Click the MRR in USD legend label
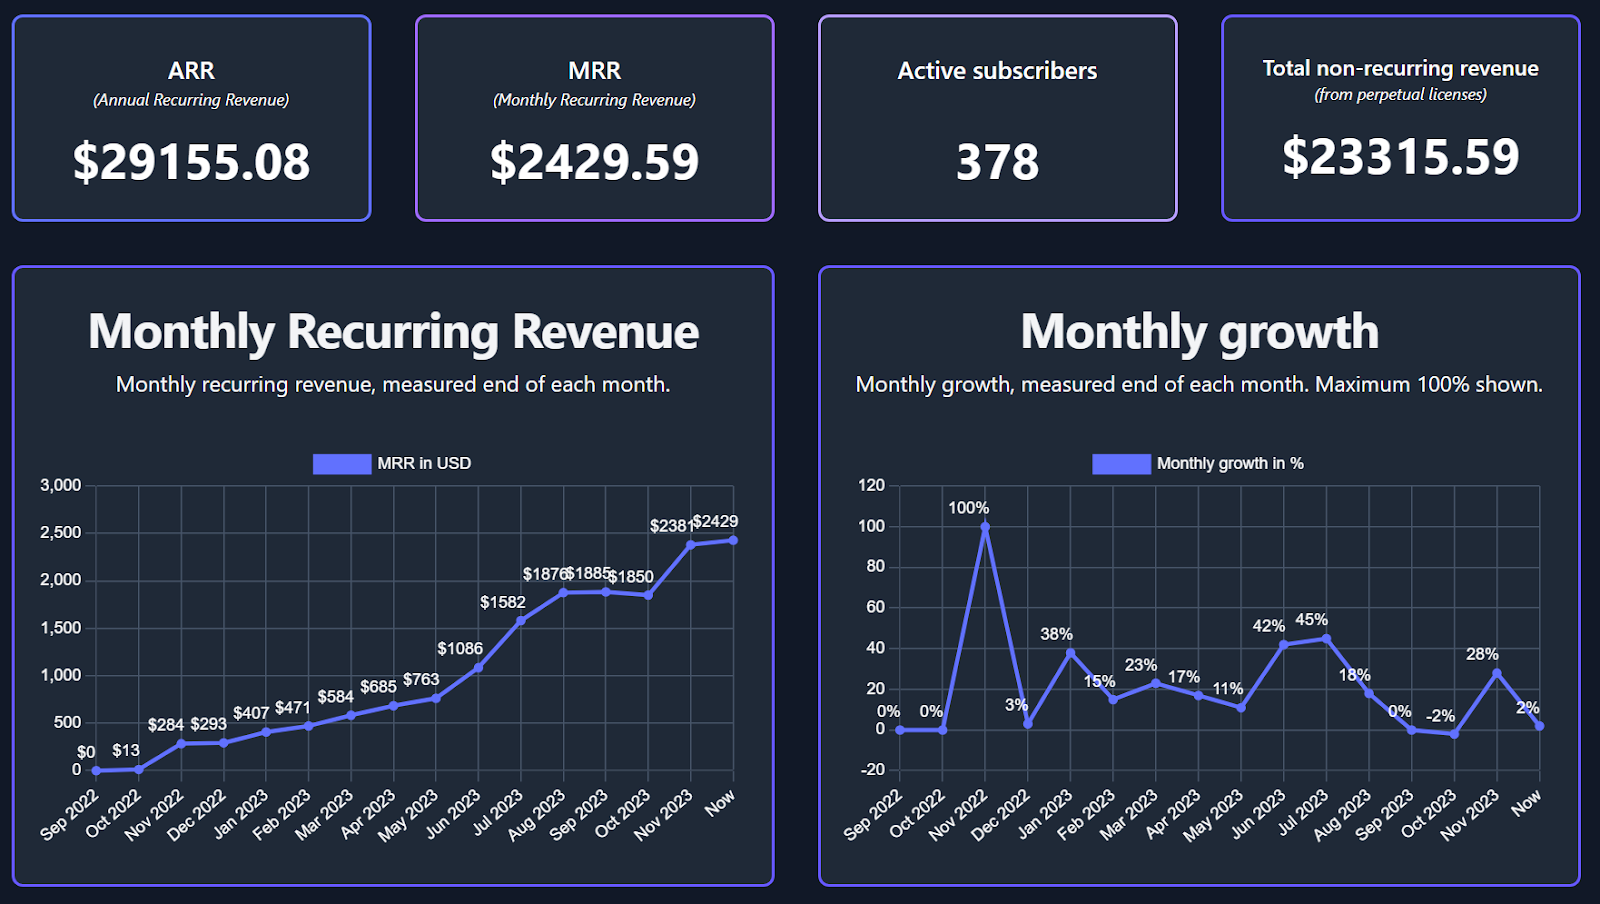 click(x=424, y=464)
